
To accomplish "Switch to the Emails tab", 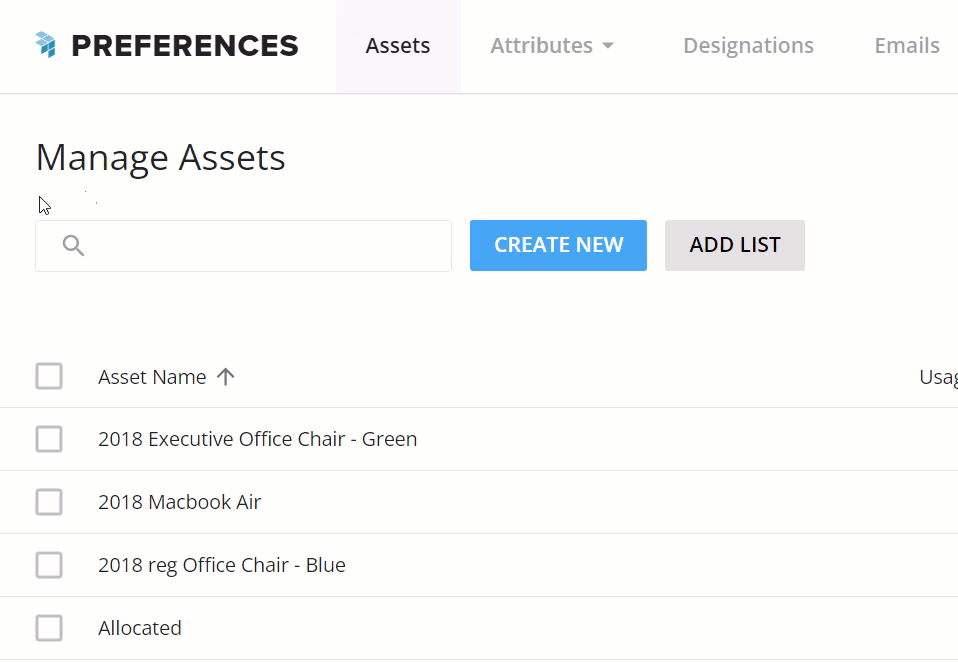I will pyautogui.click(x=906, y=45).
